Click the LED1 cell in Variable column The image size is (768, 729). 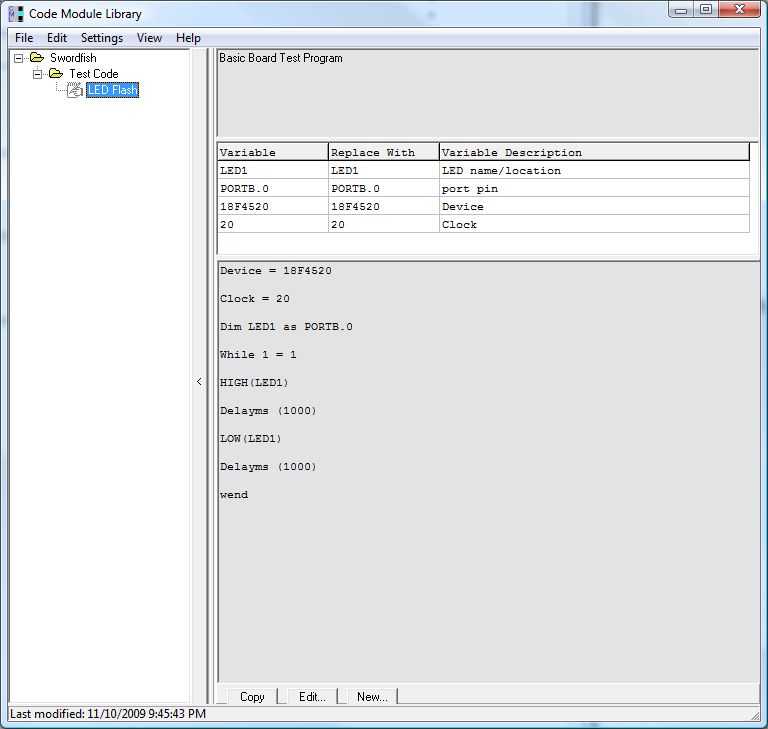273,170
